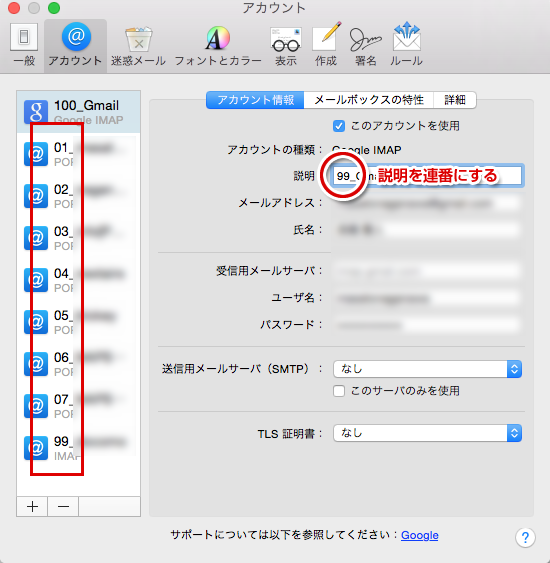Select the 100_Gmail Google IMAP account
The width and height of the screenshot is (550, 563).
(79, 112)
